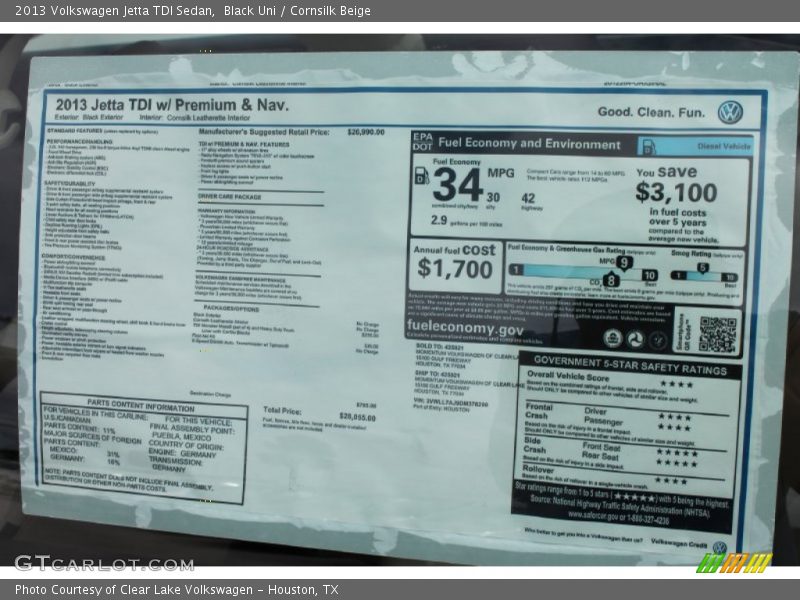Click the CO2 rating 8 marker

click(x=611, y=281)
